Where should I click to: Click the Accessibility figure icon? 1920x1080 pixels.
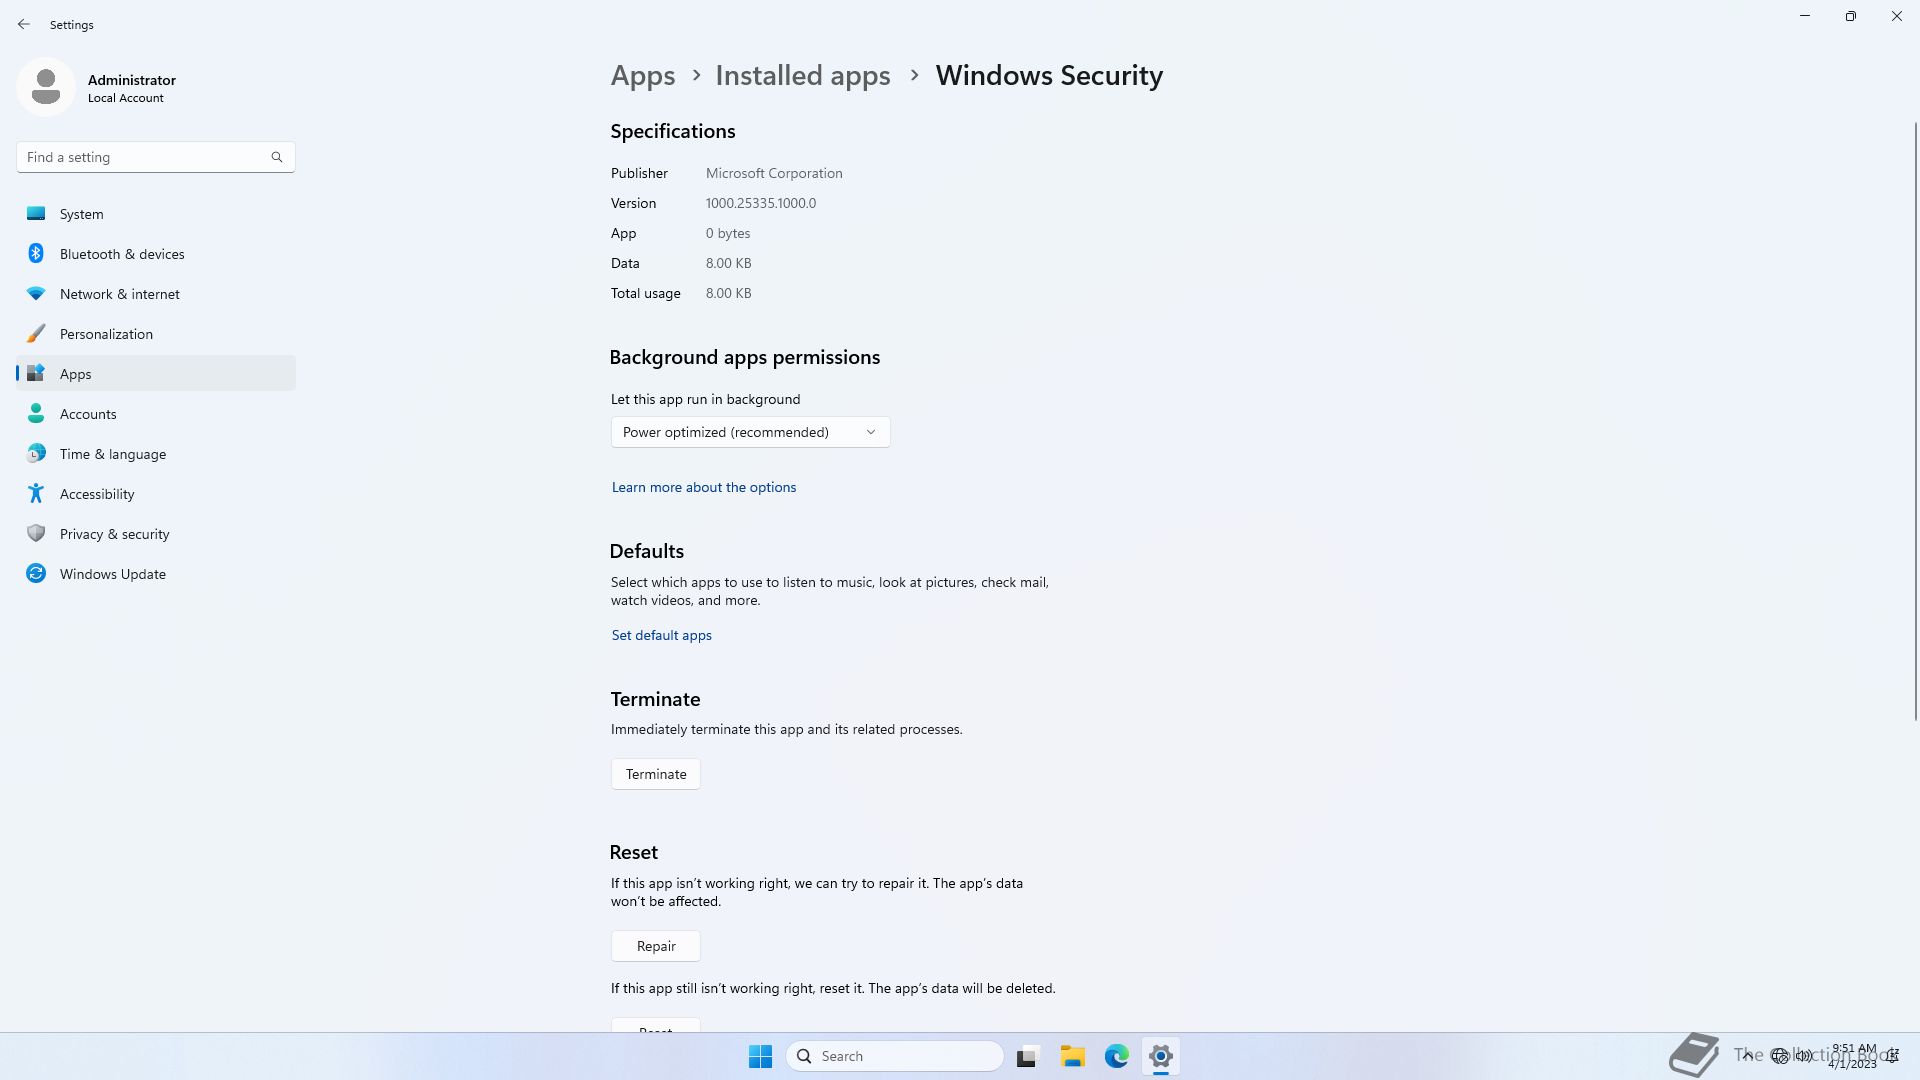36,493
